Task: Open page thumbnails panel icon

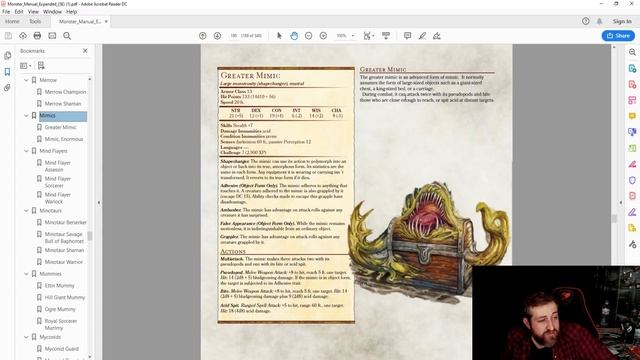Action: tap(7, 56)
